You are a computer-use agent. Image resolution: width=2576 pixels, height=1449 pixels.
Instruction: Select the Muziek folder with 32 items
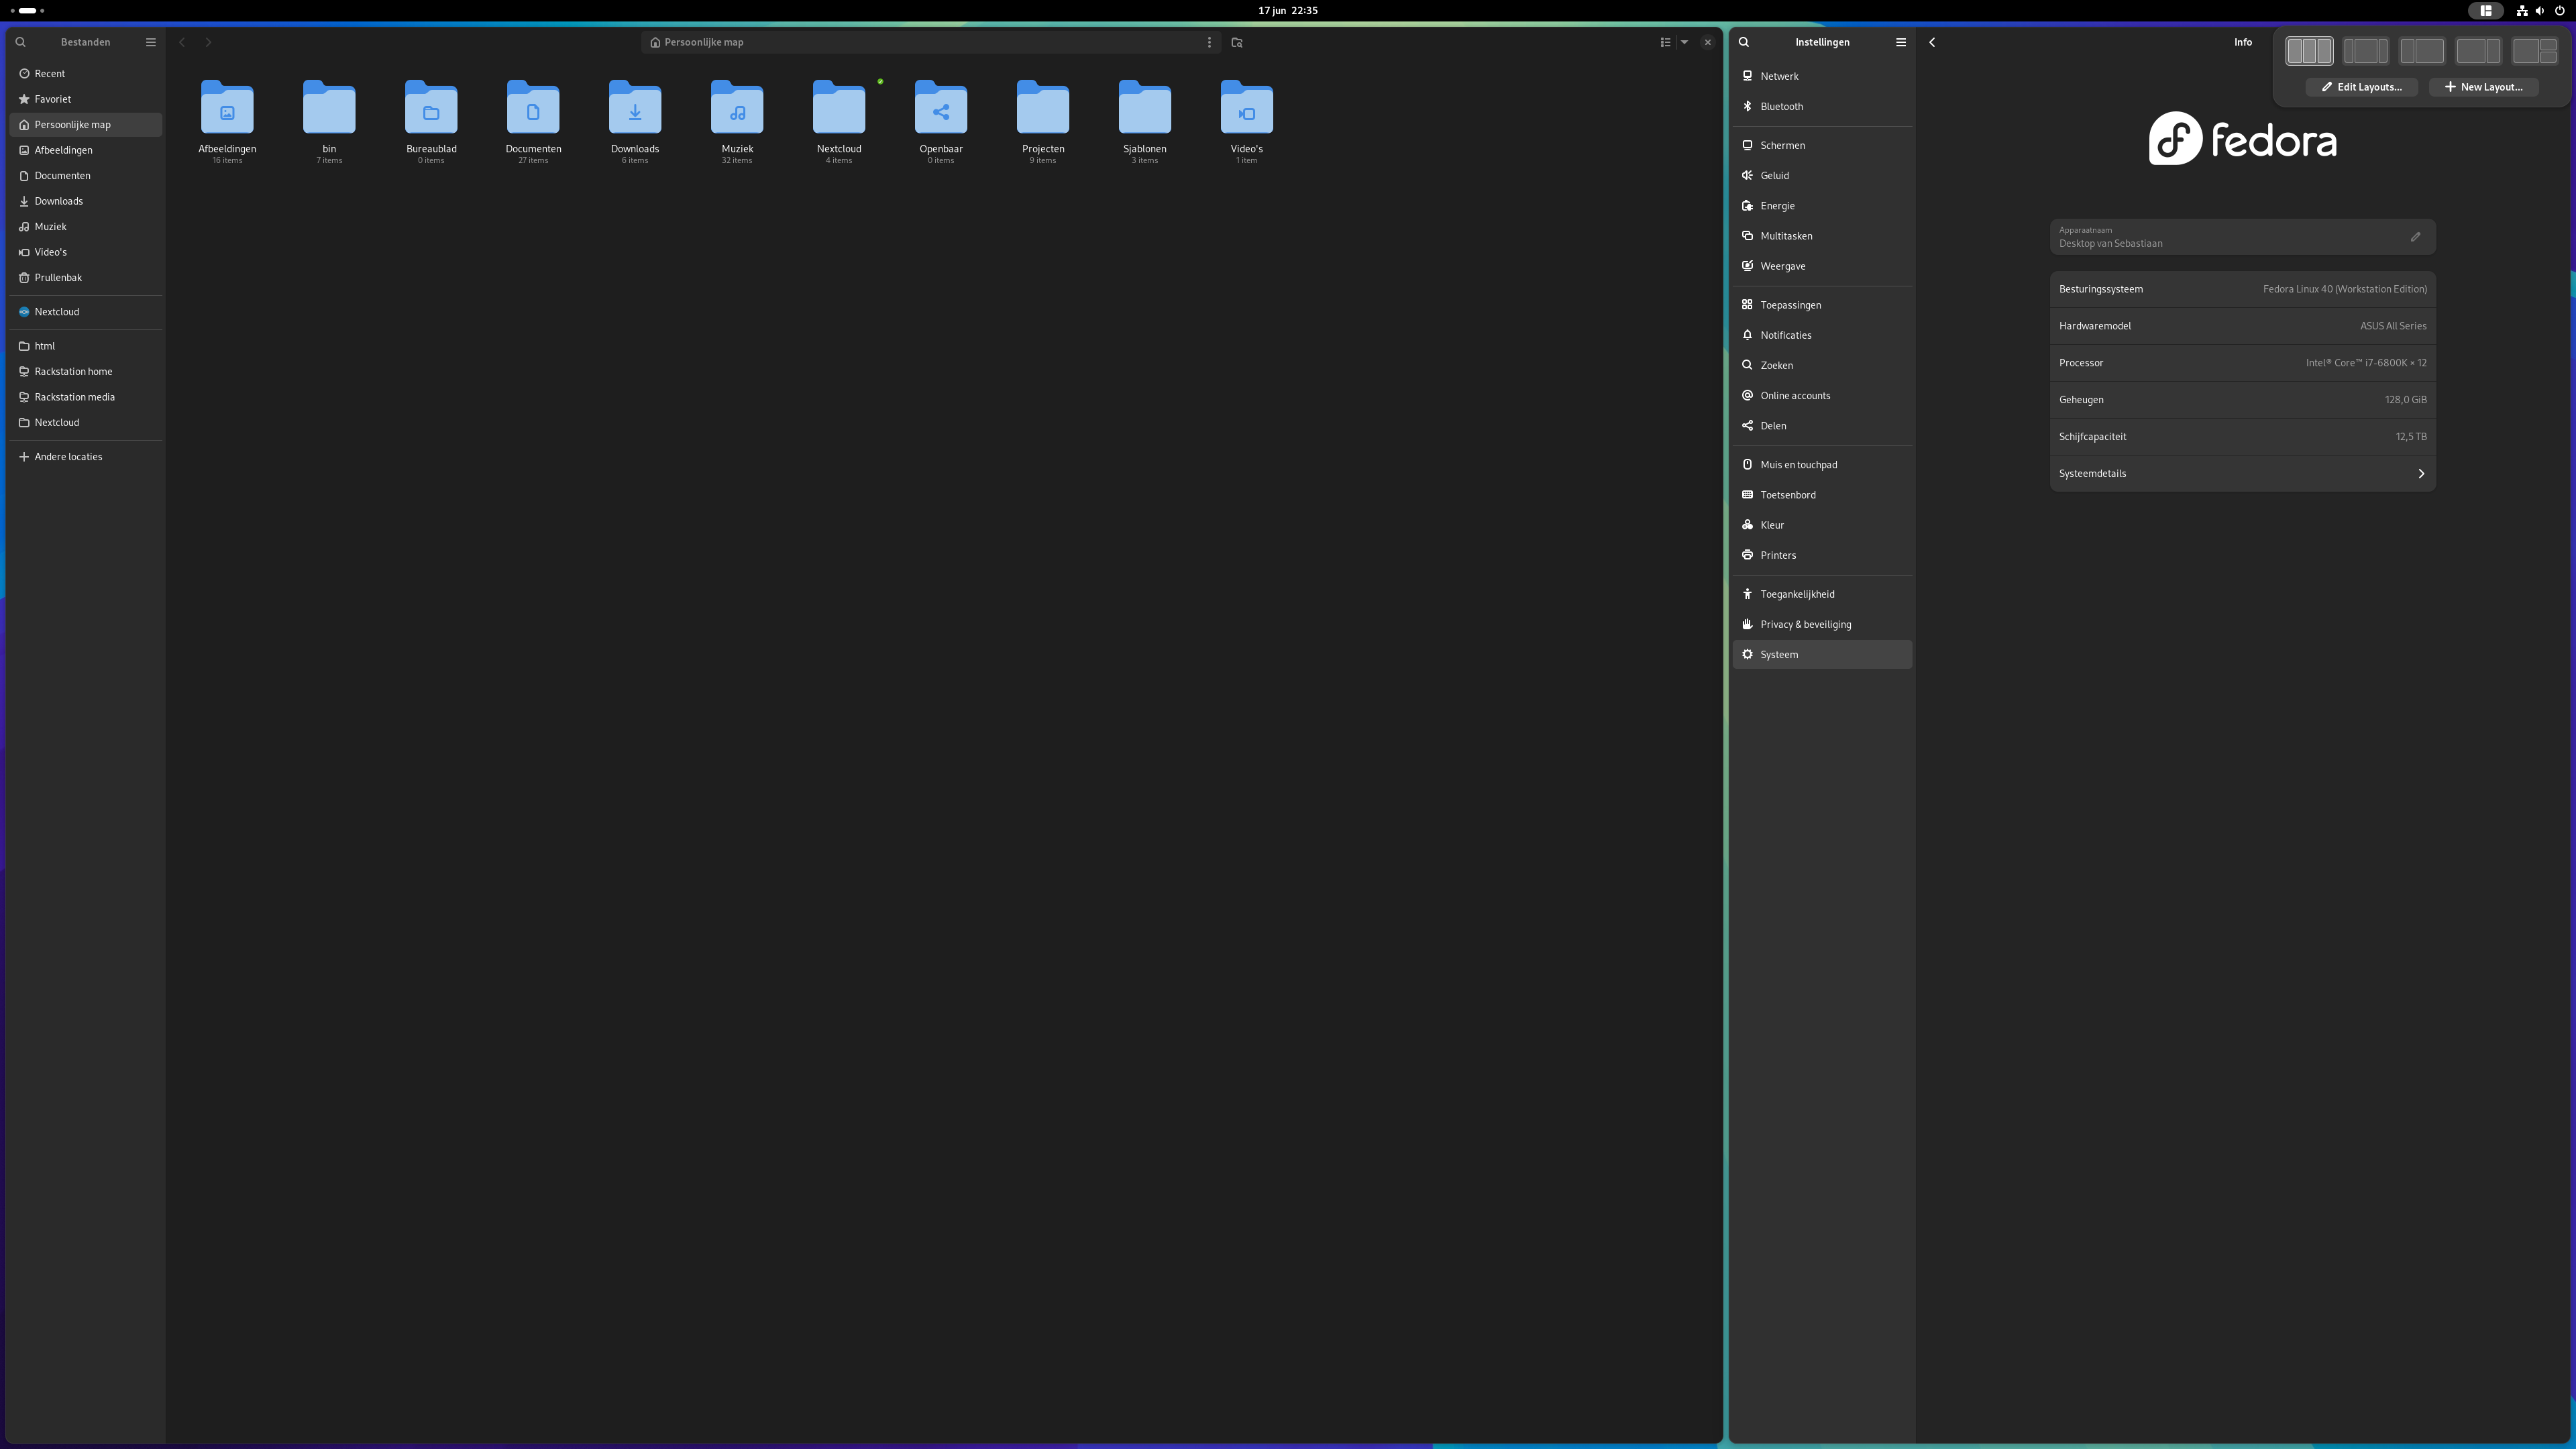pos(737,107)
